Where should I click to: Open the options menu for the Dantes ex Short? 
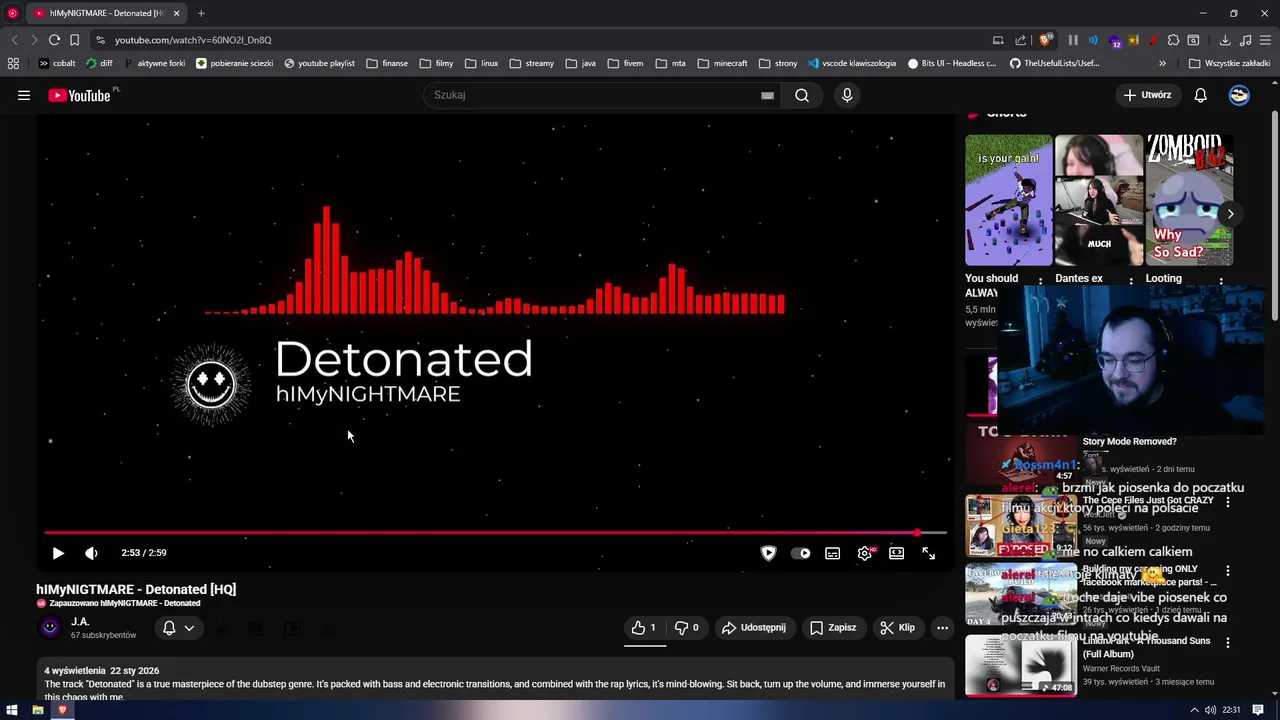point(1131,281)
